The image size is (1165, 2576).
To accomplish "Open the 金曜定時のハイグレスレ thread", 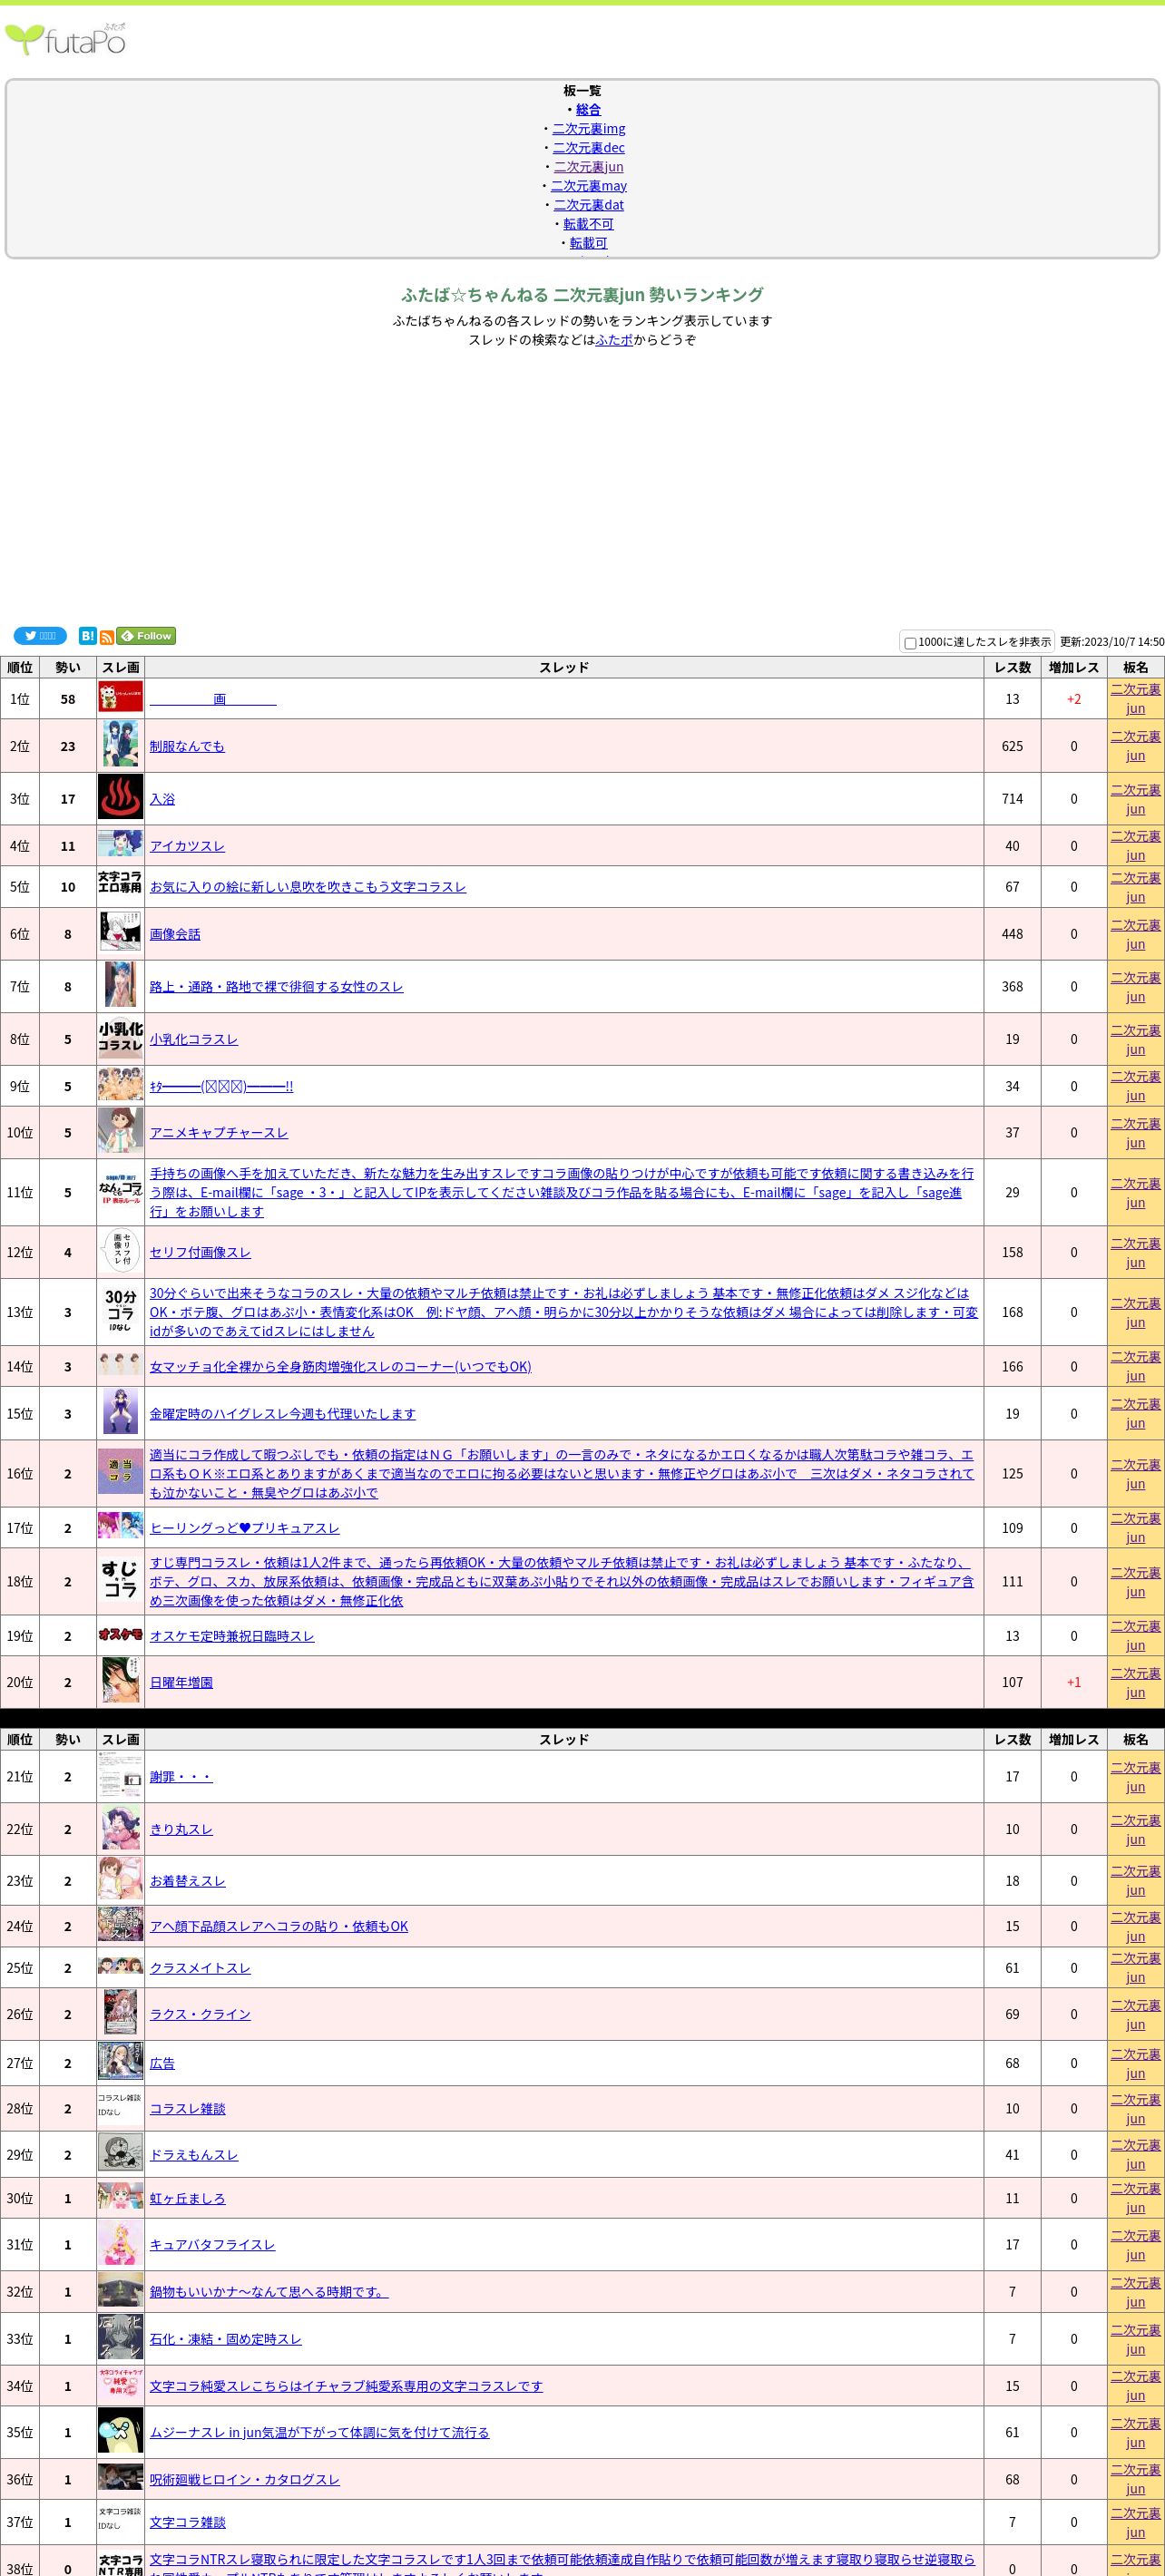I will (283, 1414).
